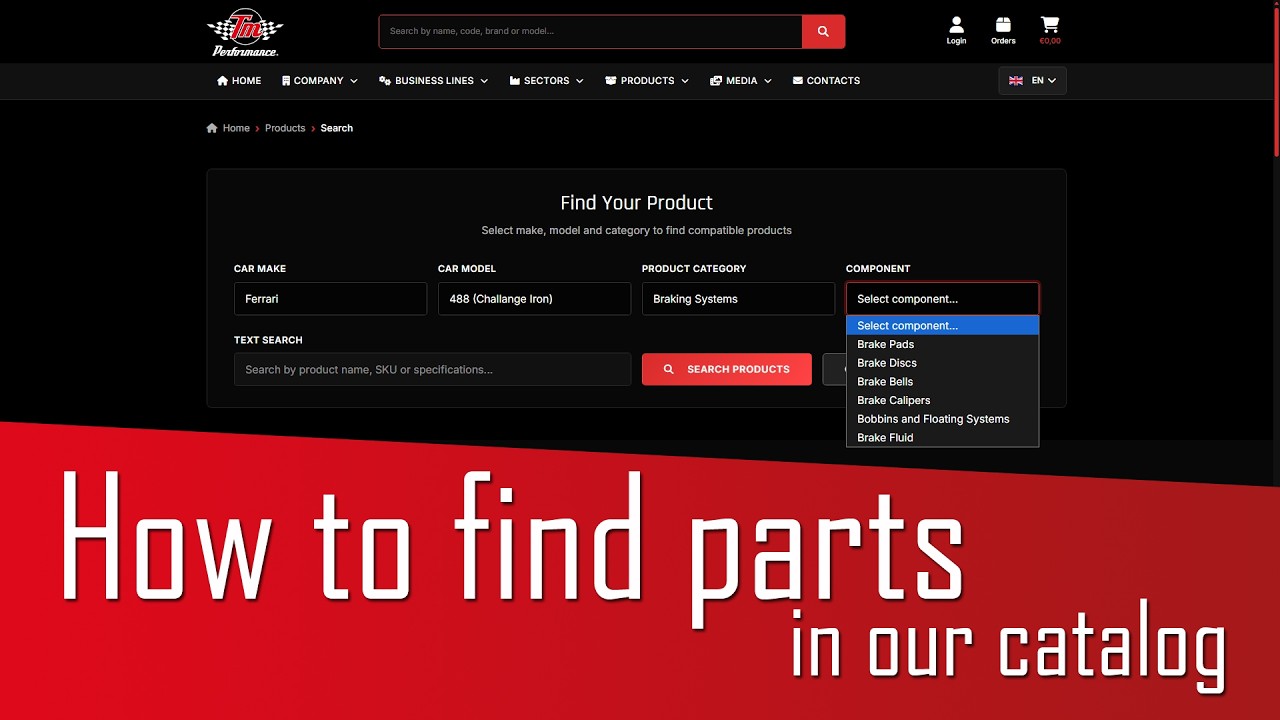Select Brake Discs from component list
Viewport: 1280px width, 720px height.
tap(942, 363)
